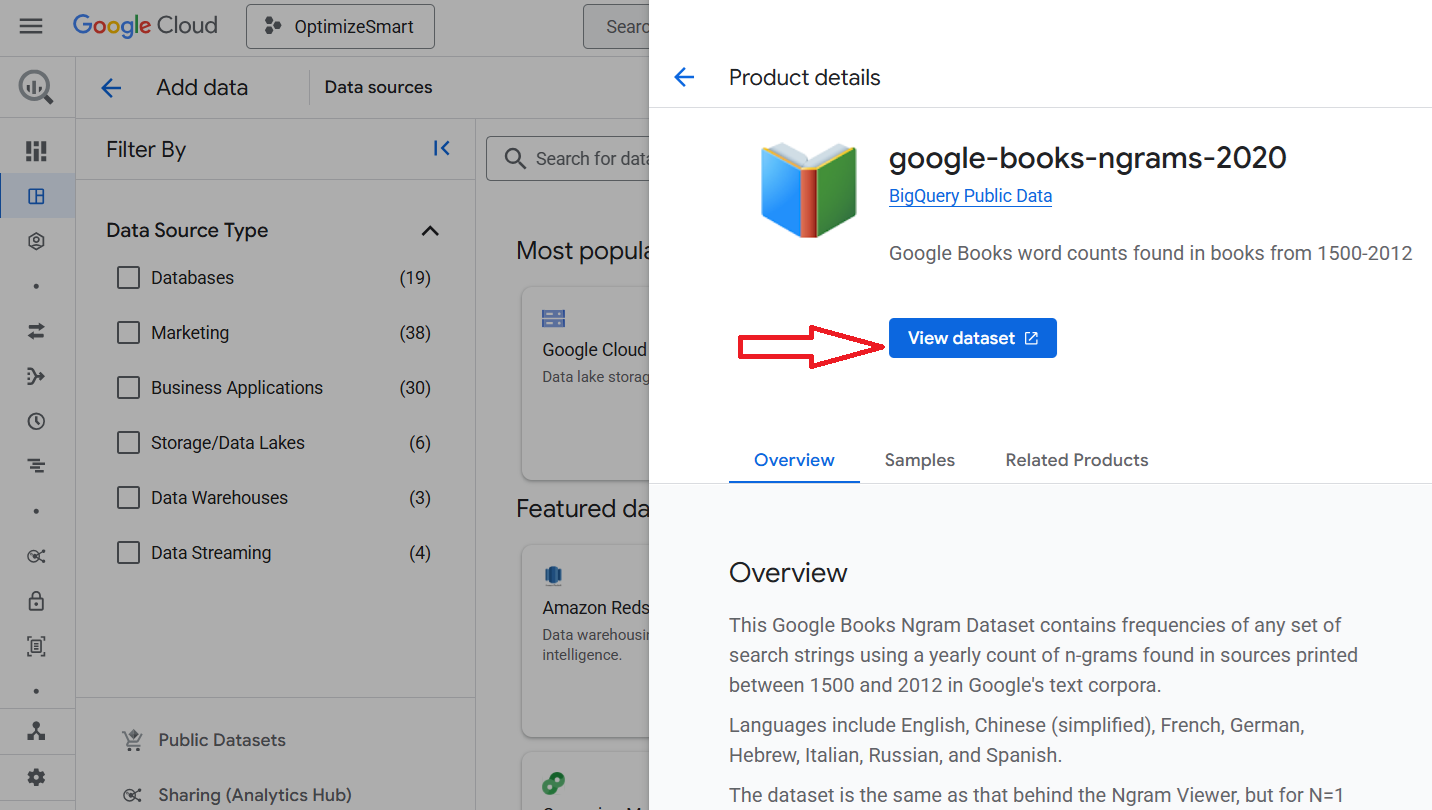Image resolution: width=1432 pixels, height=810 pixels.
Task: Open the settings gear in left sidebar
Action: [x=36, y=777]
